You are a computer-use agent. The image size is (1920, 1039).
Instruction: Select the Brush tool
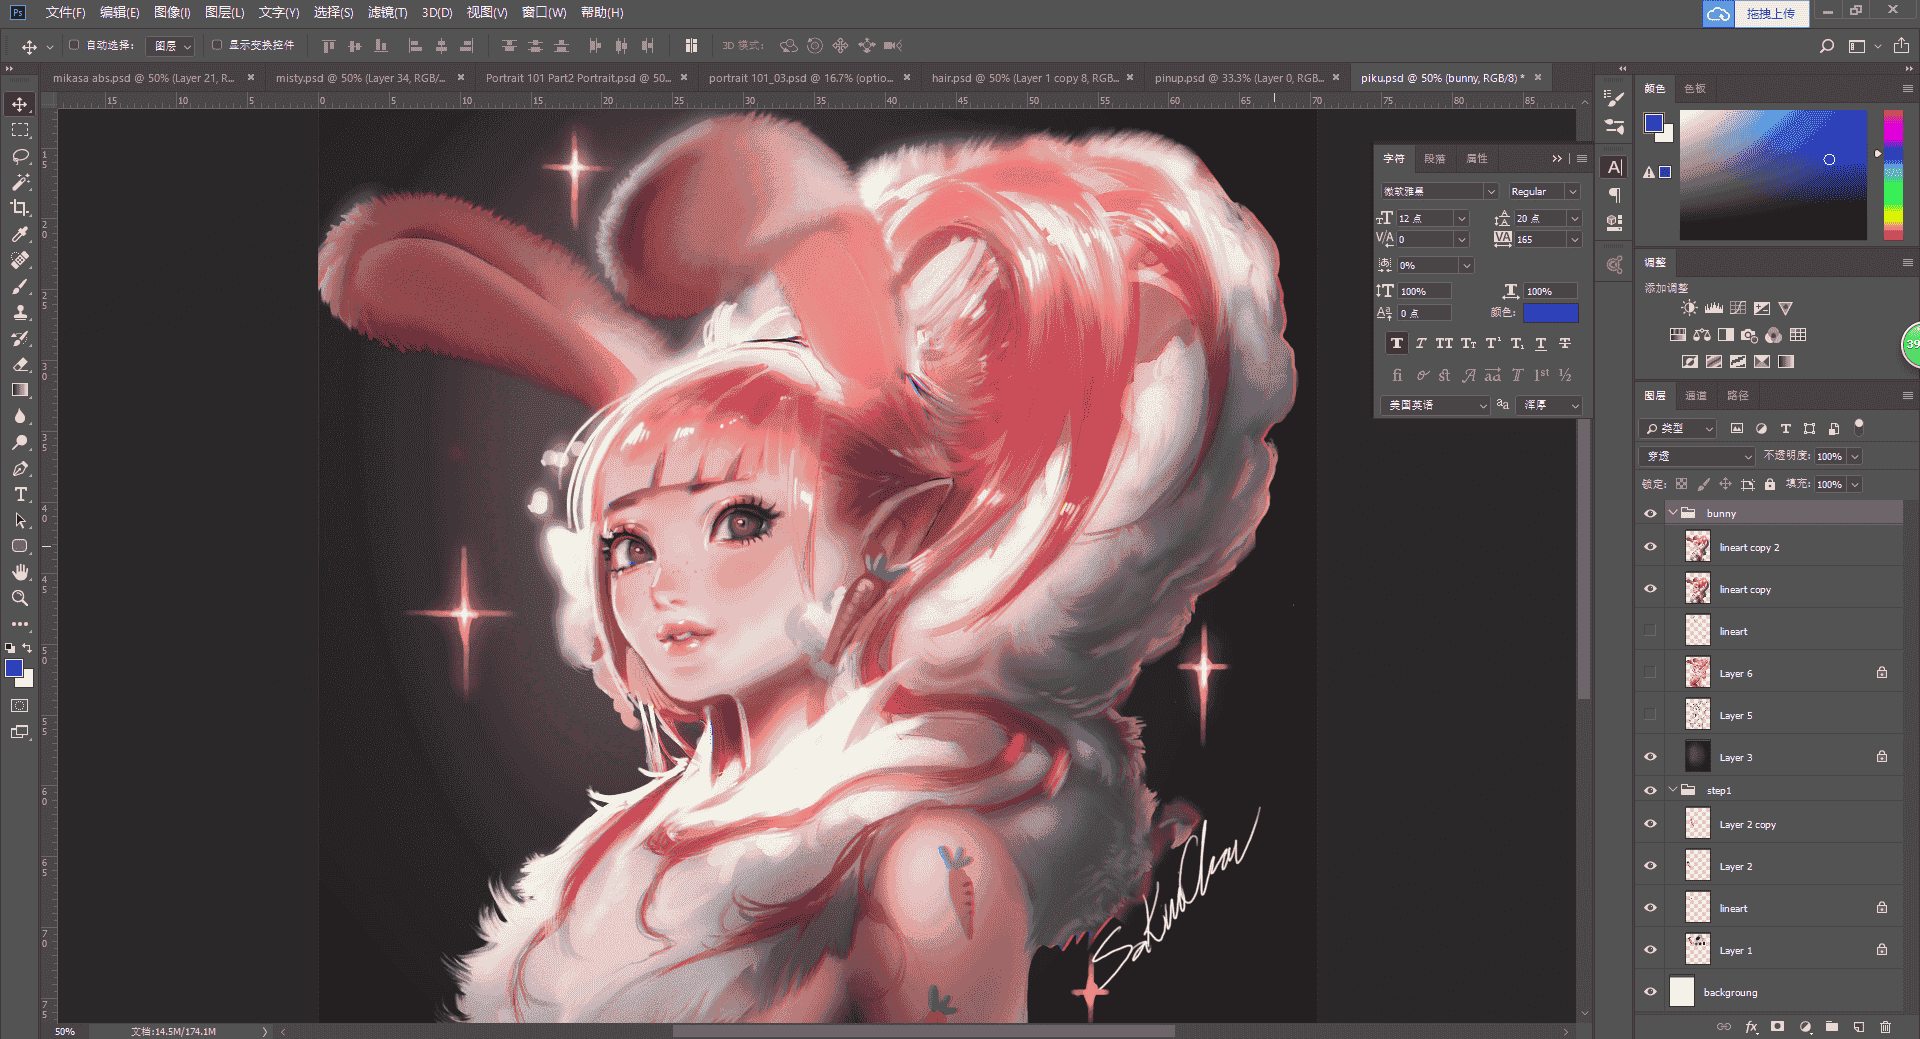point(20,286)
